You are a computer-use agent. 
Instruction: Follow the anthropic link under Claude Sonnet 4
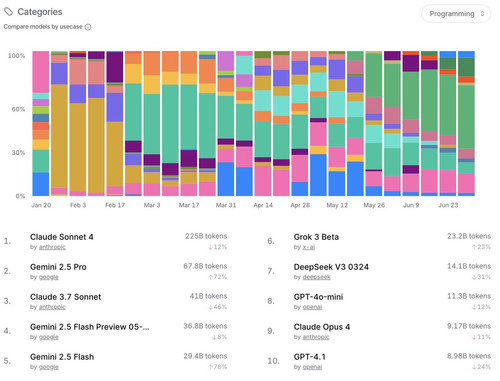click(52, 247)
